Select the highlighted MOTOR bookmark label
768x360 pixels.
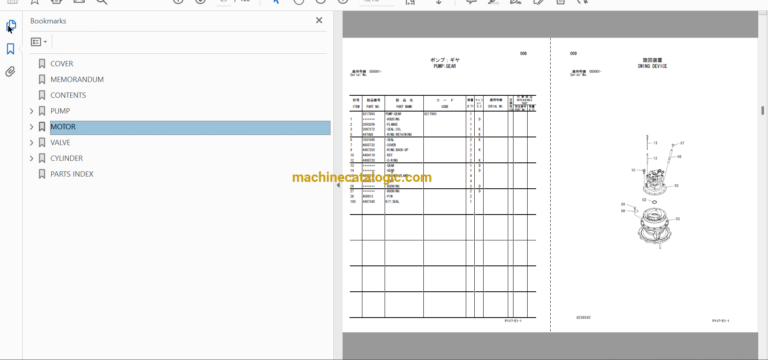pos(63,127)
